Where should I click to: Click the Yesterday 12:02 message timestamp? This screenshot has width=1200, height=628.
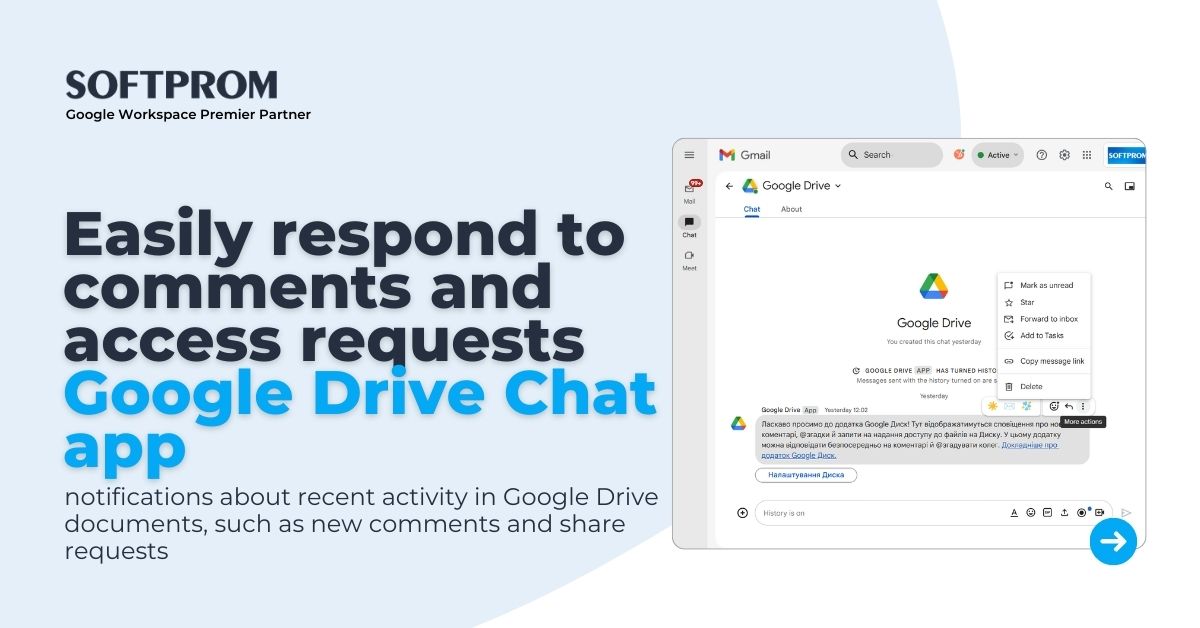[x=845, y=410]
